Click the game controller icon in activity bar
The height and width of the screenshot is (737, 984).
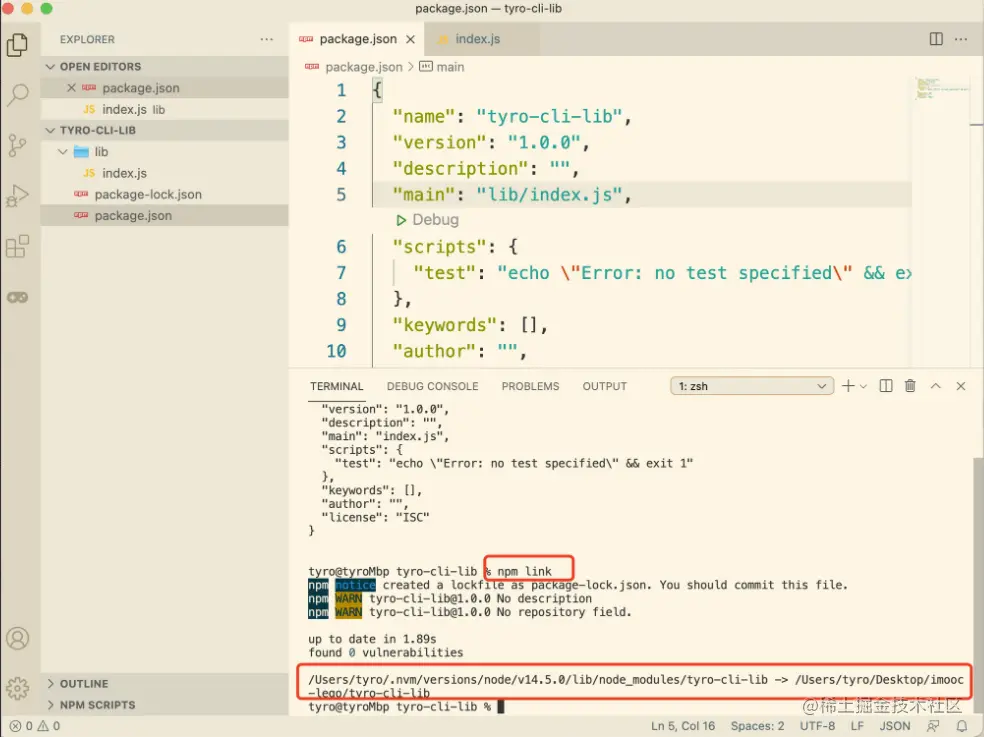point(18,297)
